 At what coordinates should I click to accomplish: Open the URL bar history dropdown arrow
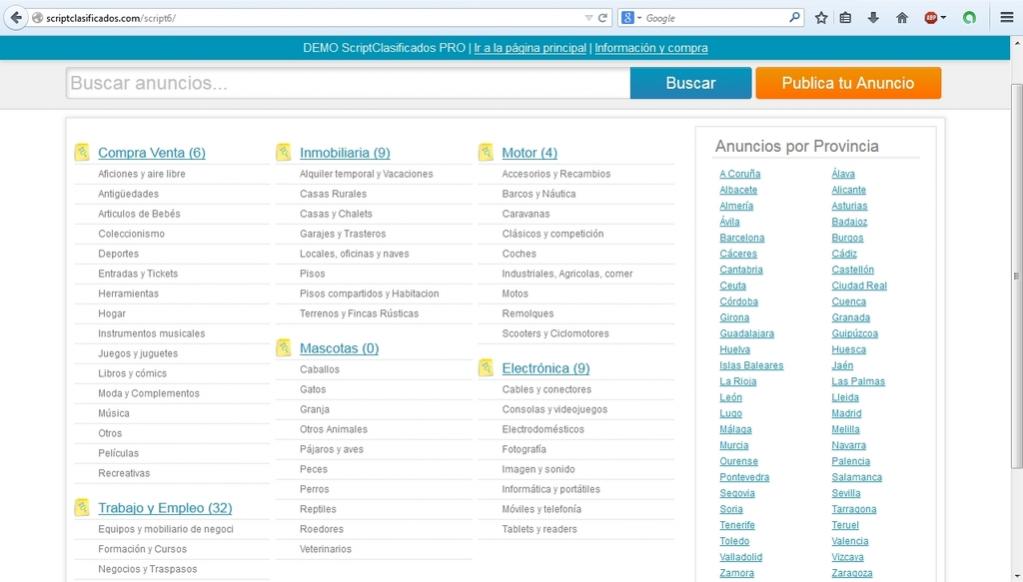click(588, 18)
